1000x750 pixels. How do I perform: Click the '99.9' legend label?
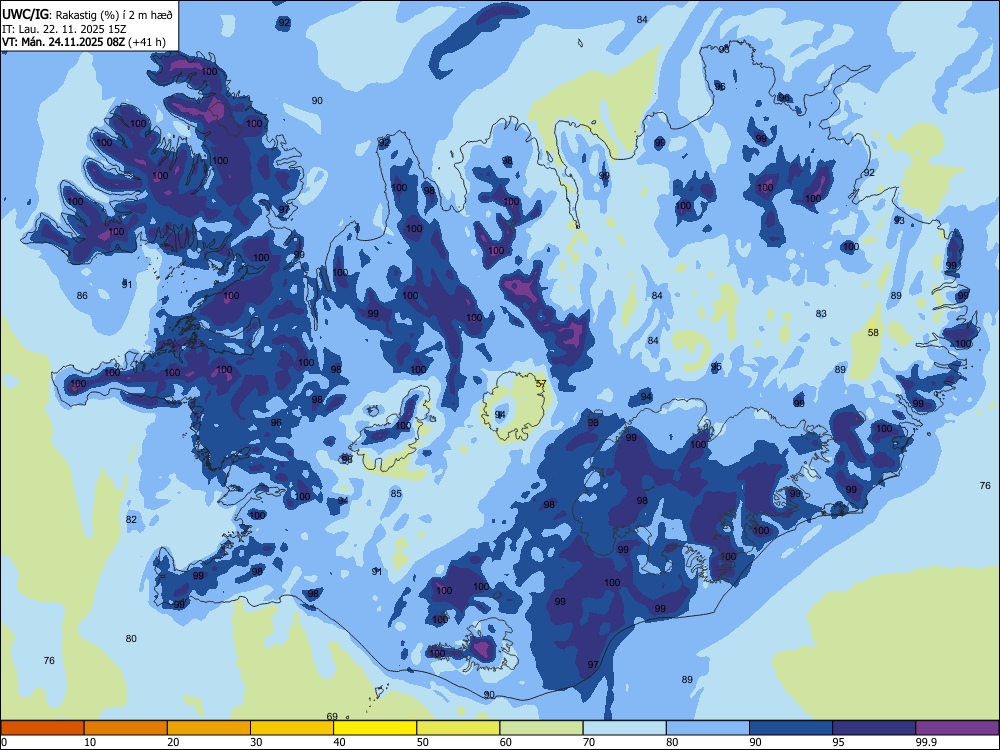click(x=925, y=742)
